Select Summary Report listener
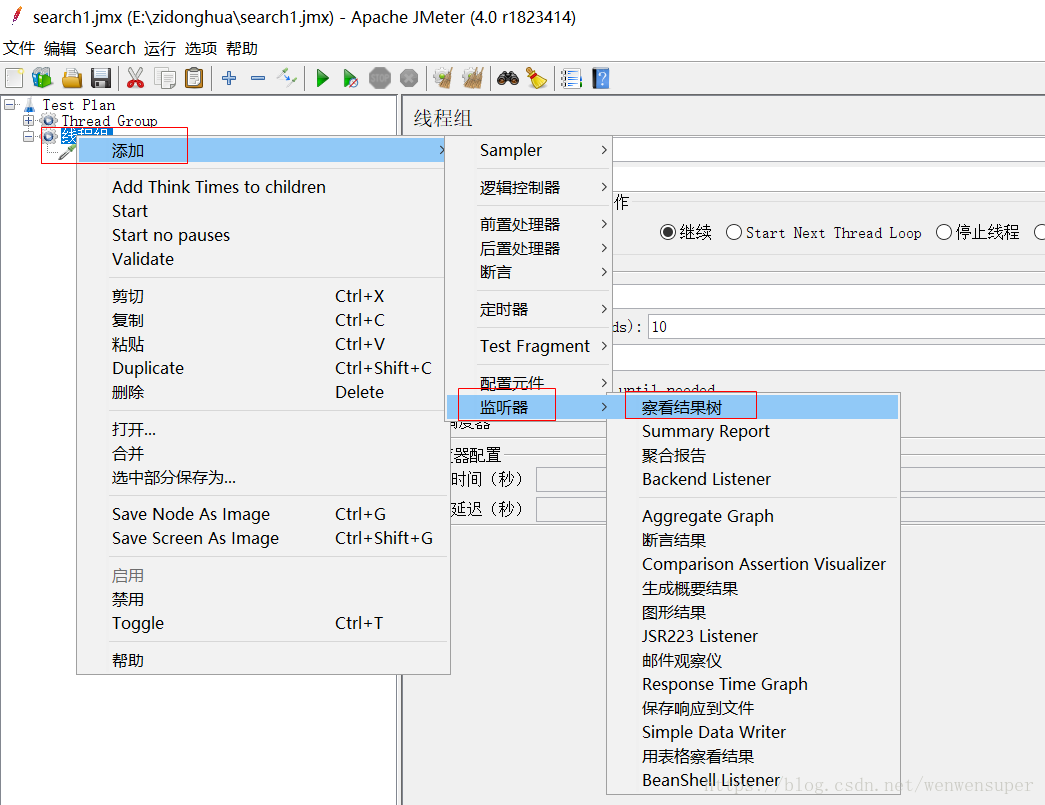 pos(754,431)
